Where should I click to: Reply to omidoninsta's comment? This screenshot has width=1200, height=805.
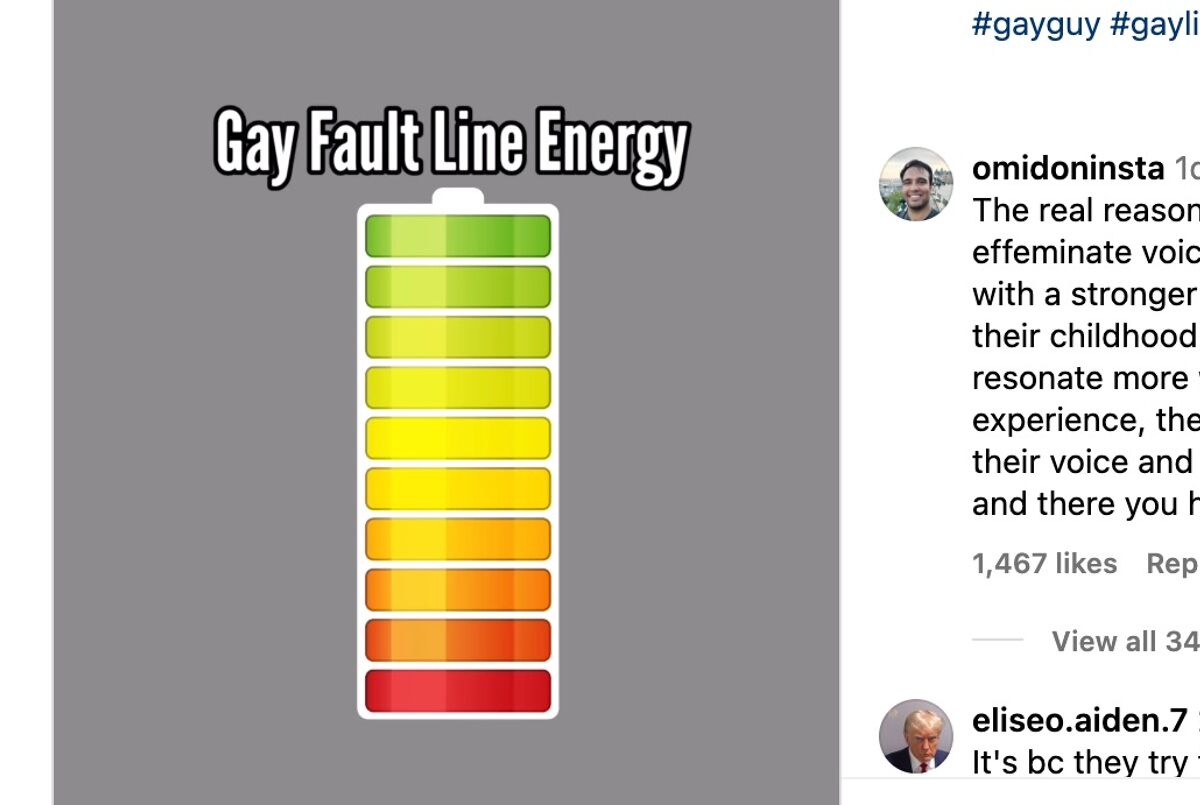point(1172,564)
